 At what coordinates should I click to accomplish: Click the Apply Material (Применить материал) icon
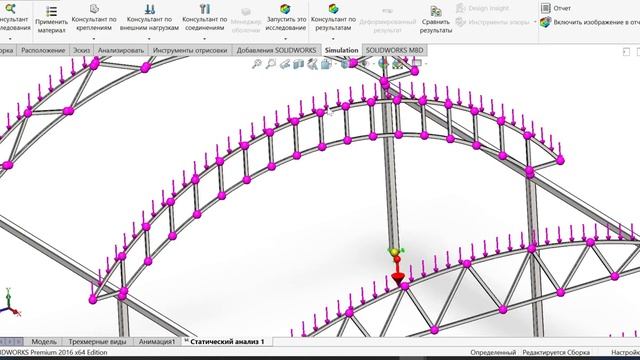tap(51, 11)
